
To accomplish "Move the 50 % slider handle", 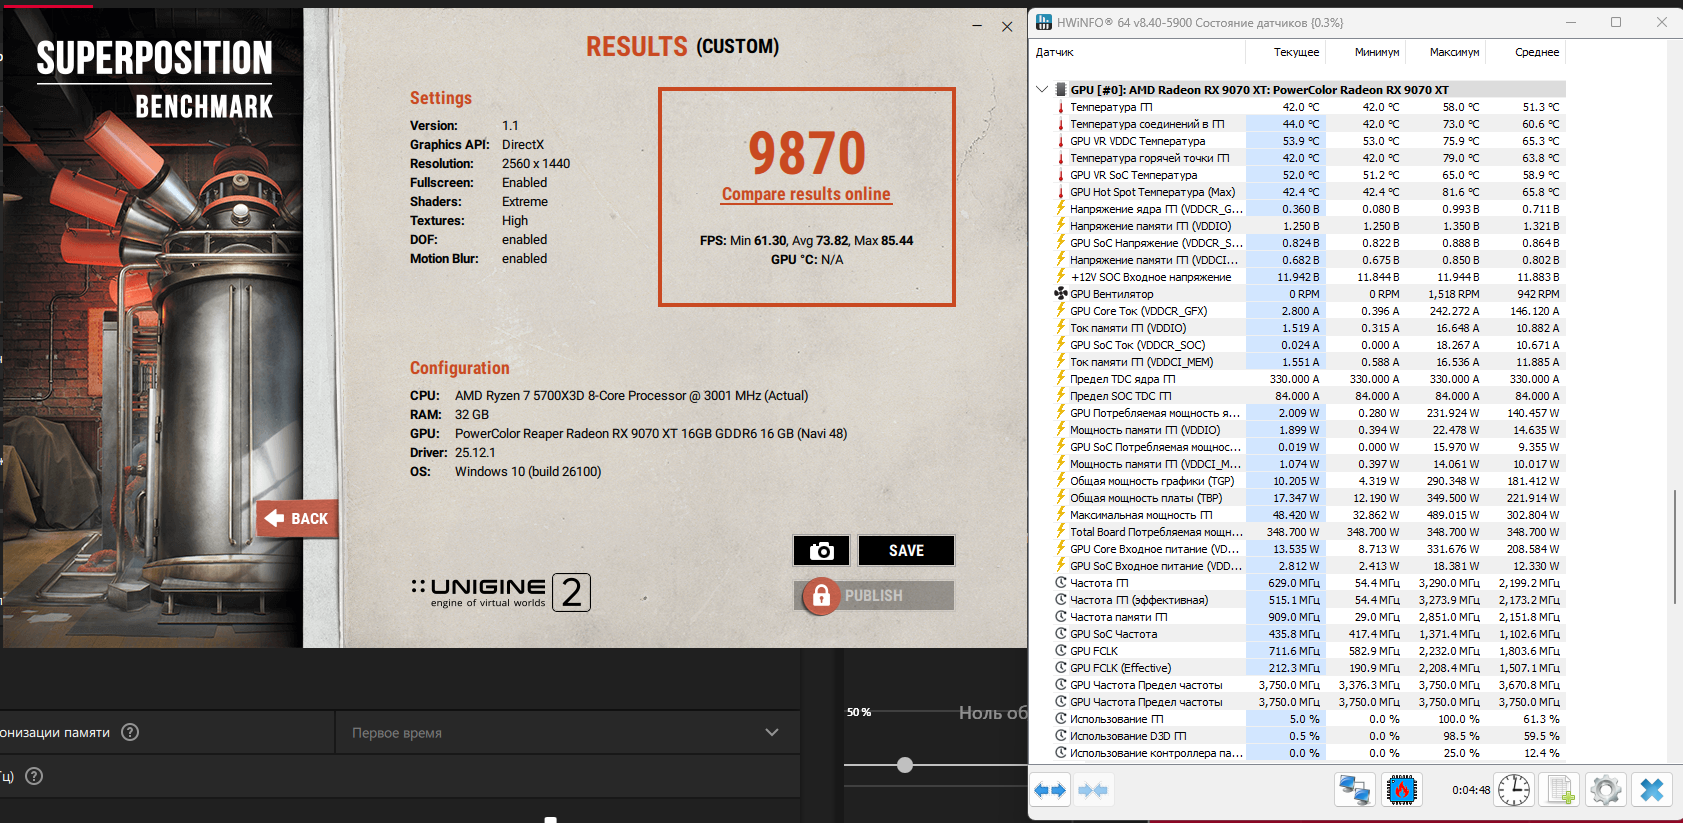I will [x=905, y=765].
